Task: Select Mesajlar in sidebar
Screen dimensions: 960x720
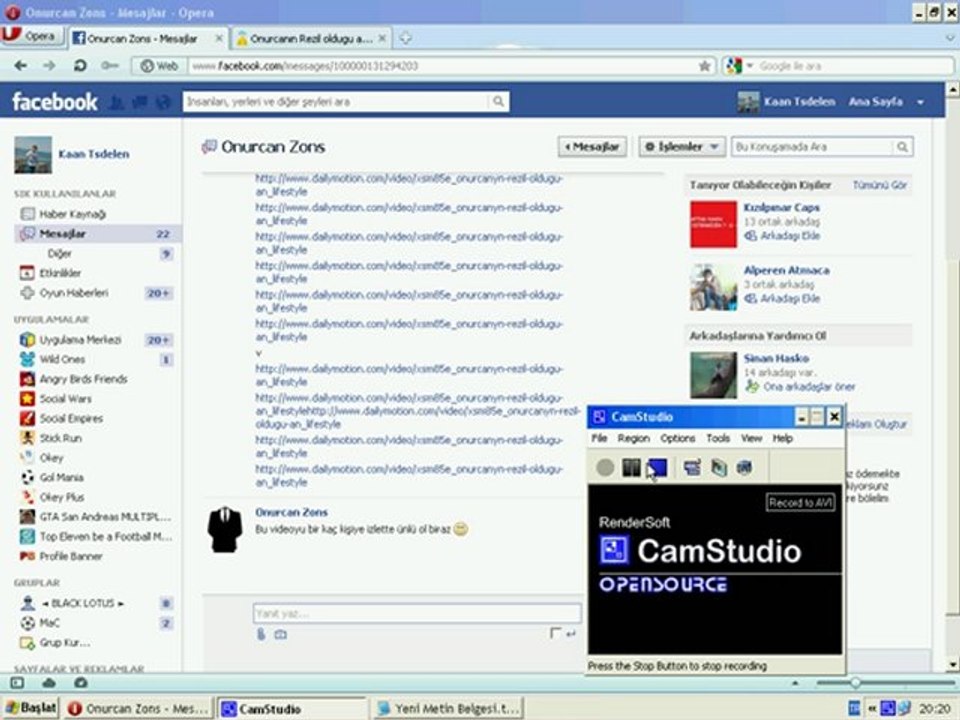Action: (x=97, y=234)
